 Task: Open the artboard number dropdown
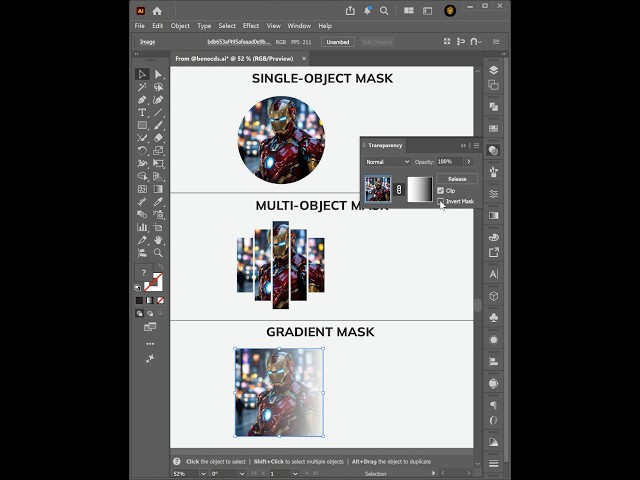pyautogui.click(x=295, y=474)
